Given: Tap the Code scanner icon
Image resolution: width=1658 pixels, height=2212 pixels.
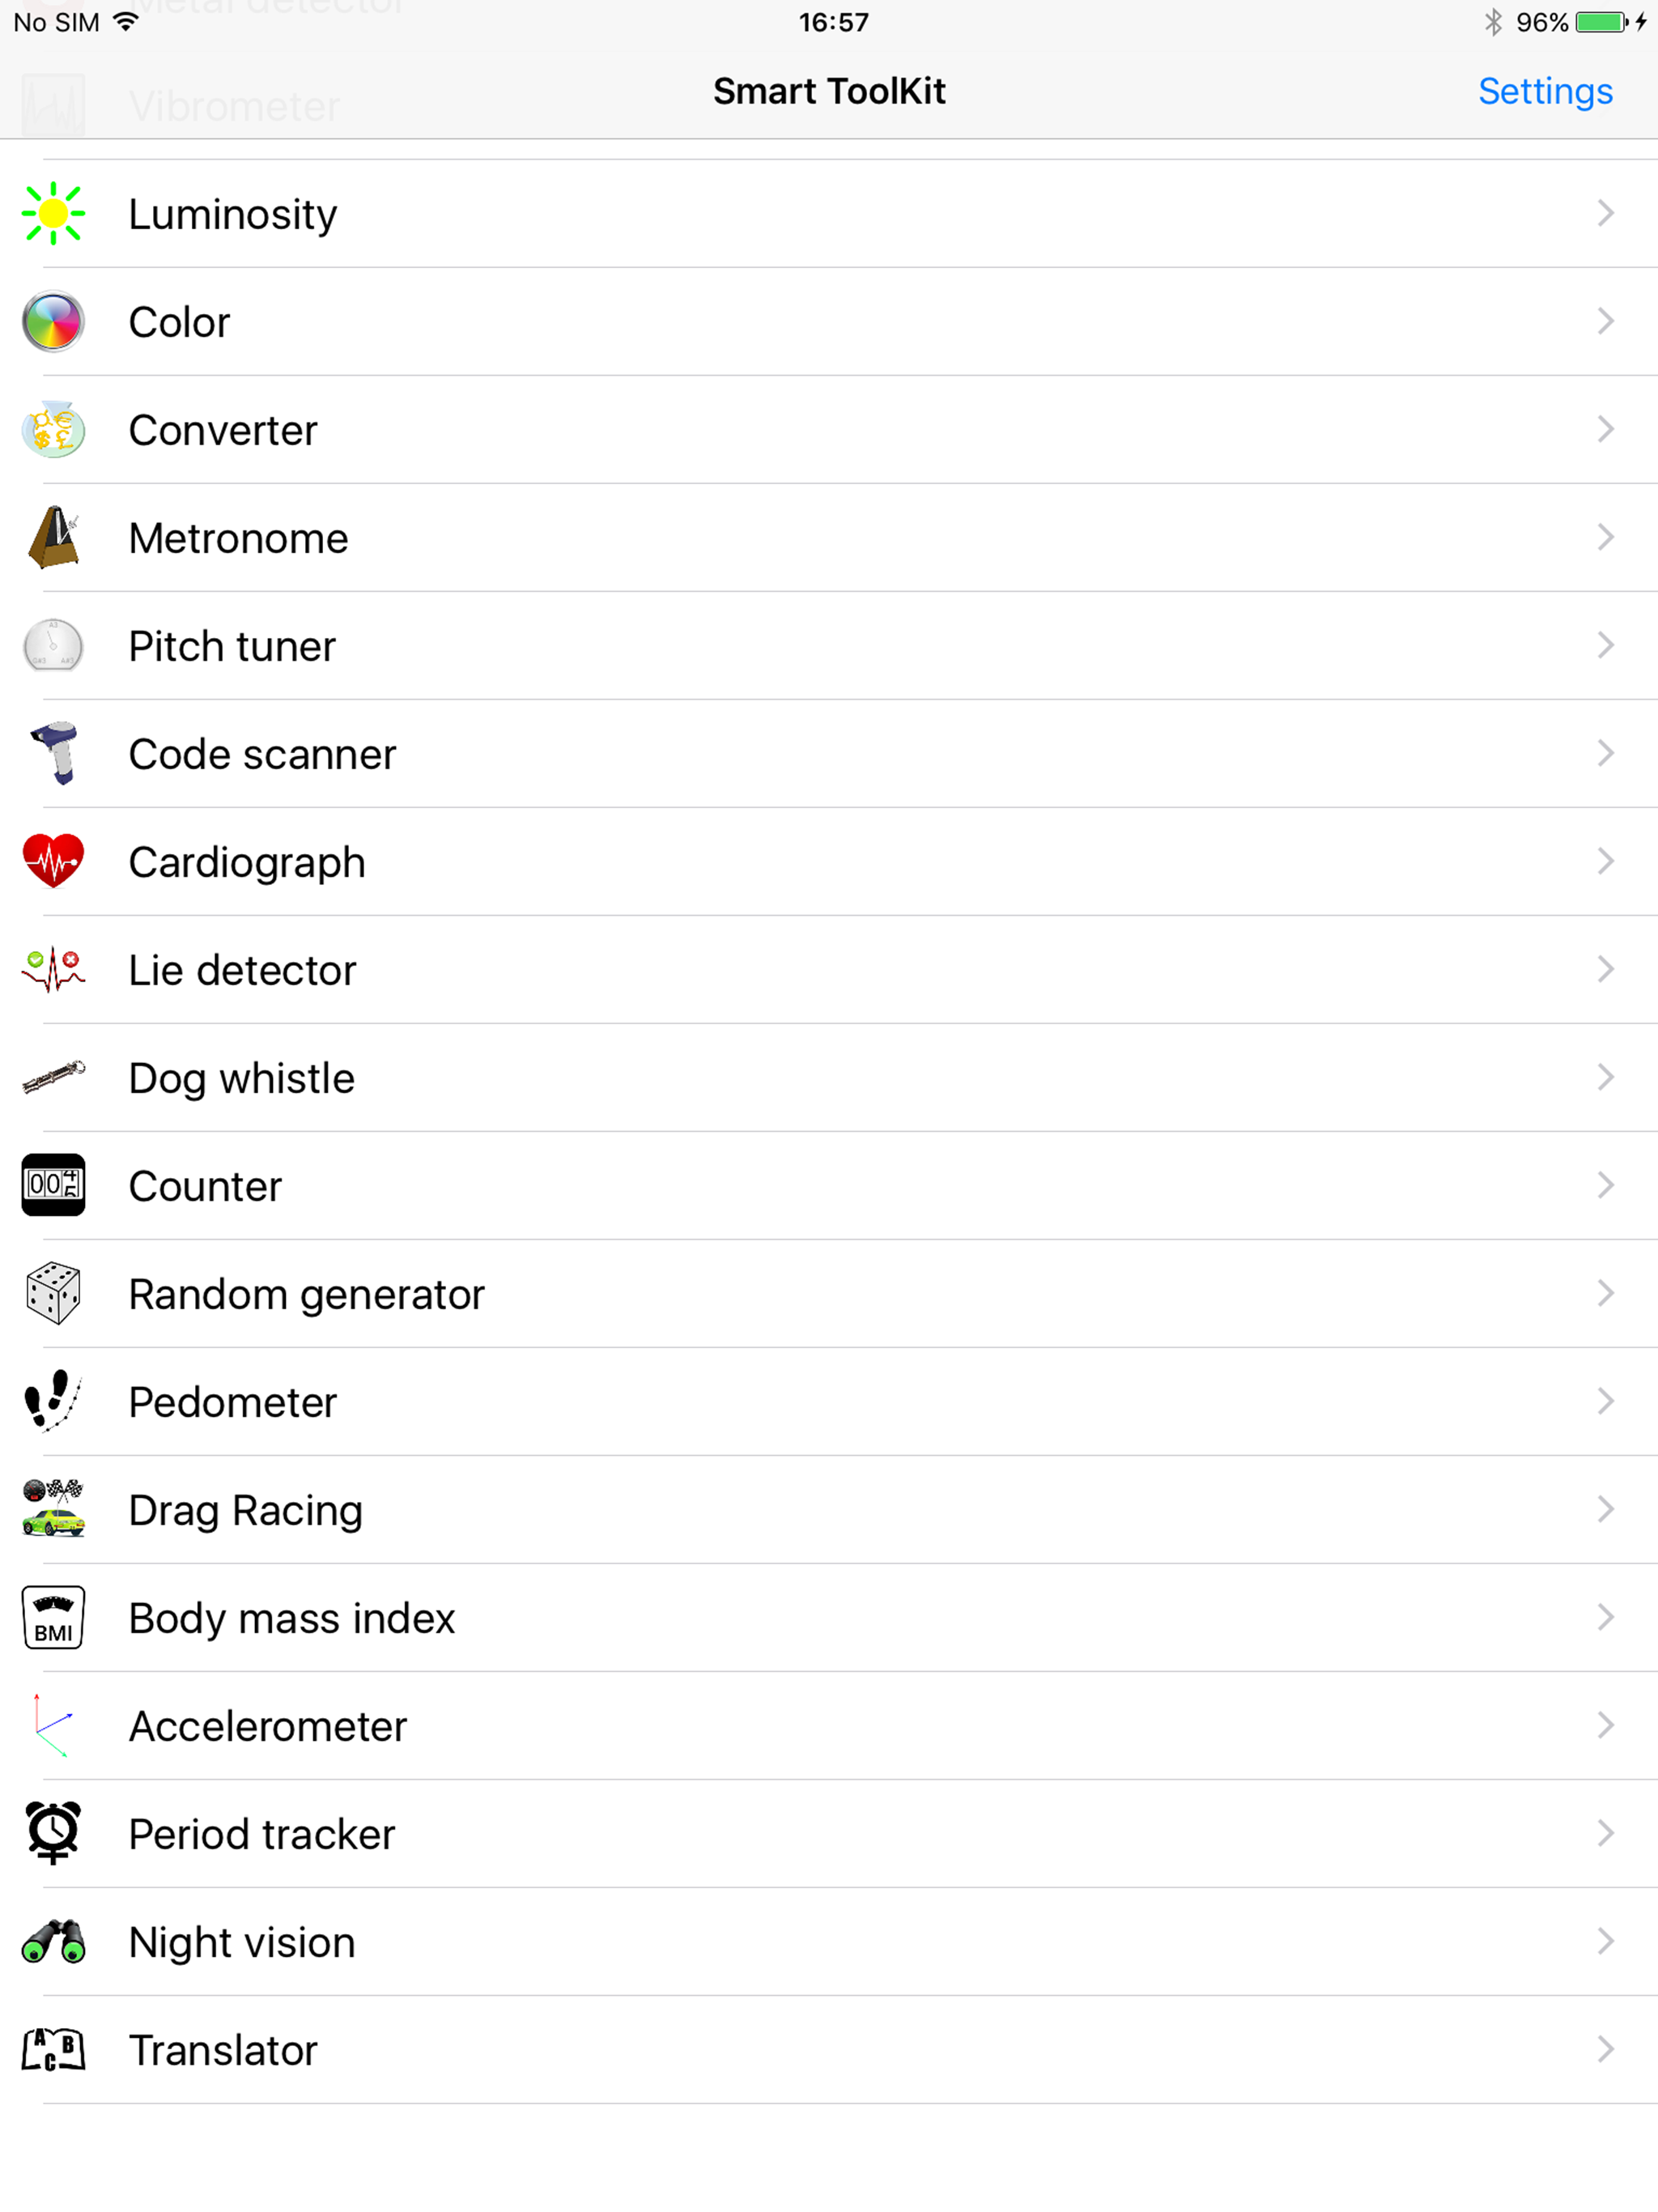Looking at the screenshot, I should coord(54,753).
